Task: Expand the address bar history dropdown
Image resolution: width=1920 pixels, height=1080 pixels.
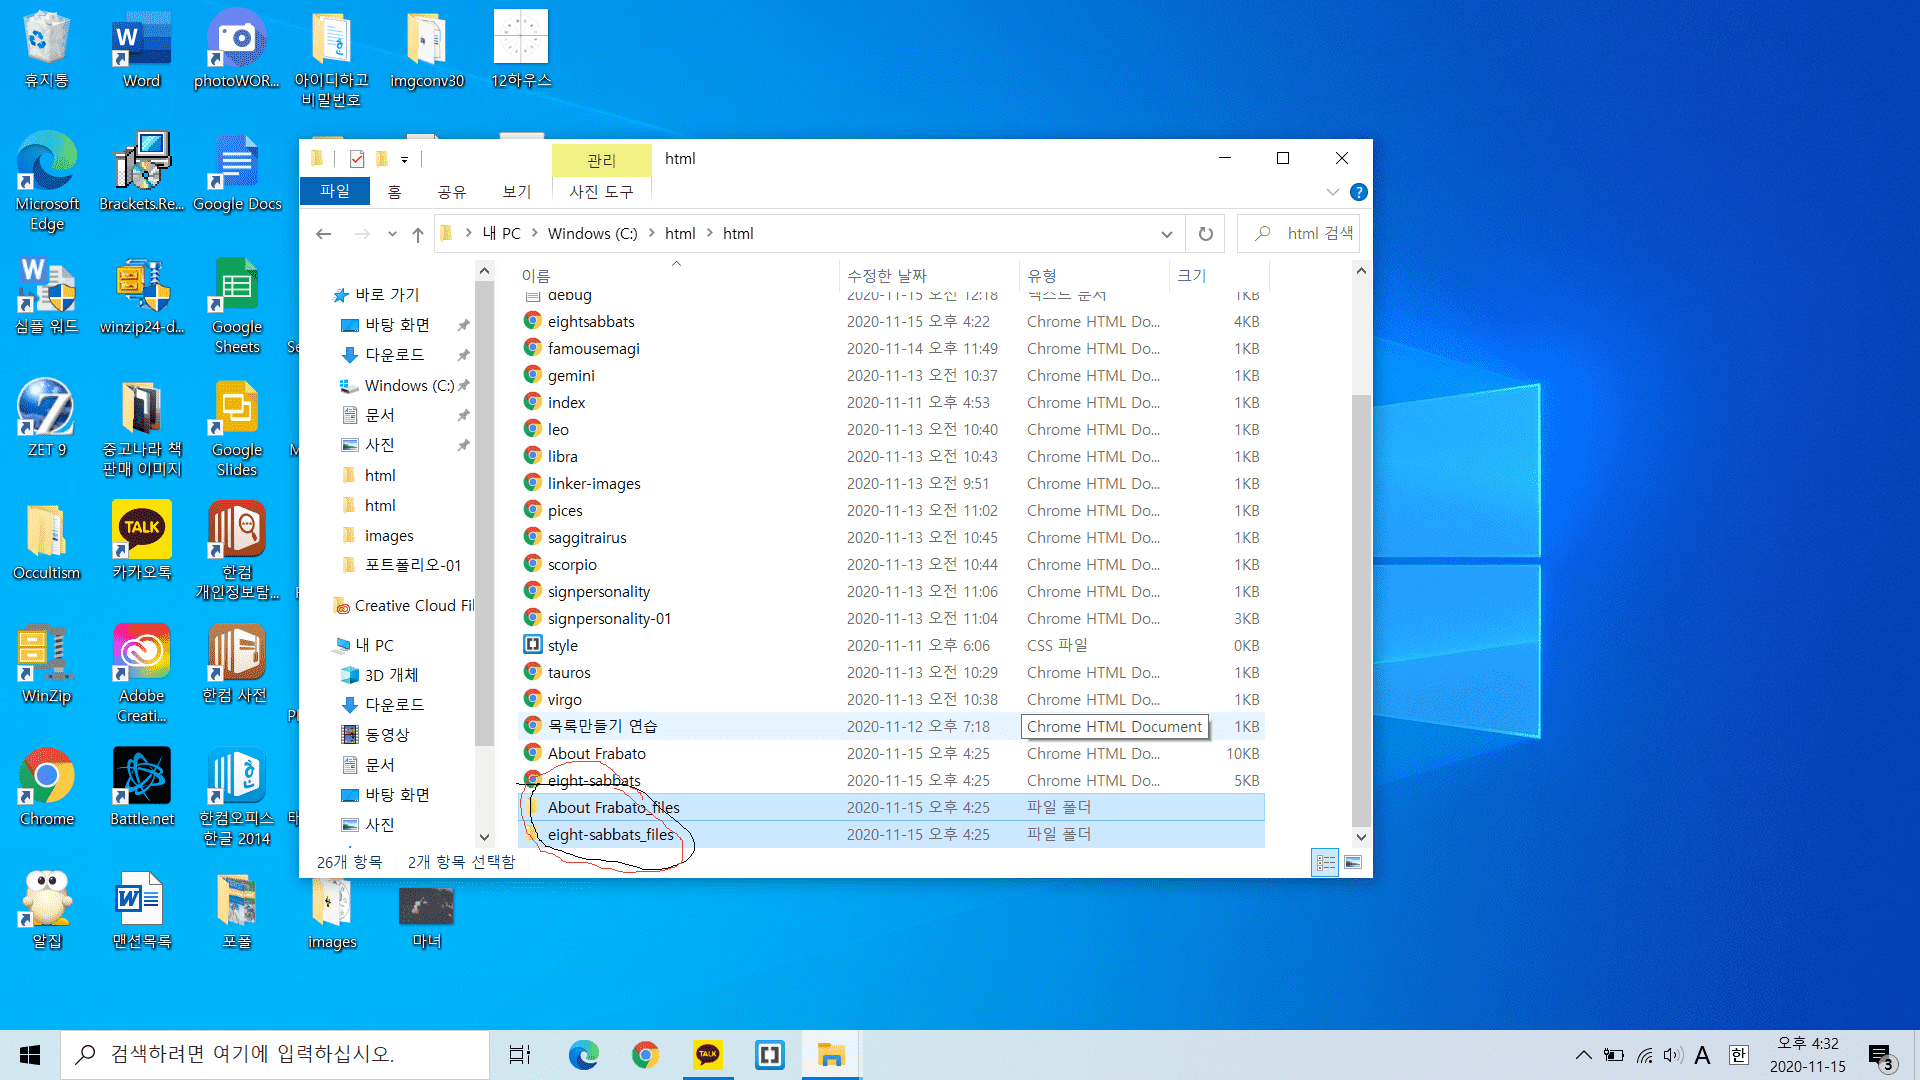Action: pos(1166,234)
